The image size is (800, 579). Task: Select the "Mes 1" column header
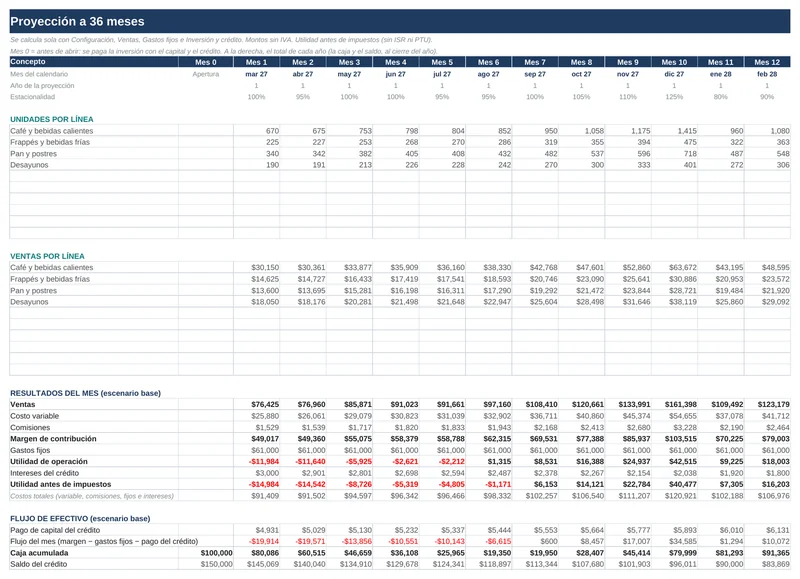256,62
